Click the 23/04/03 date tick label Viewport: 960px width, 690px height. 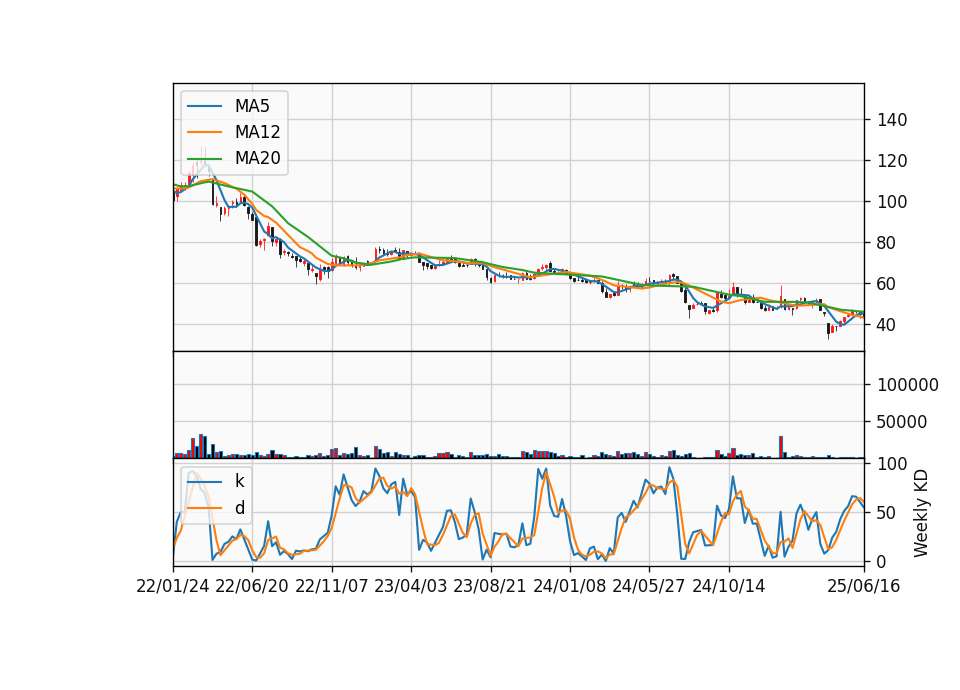click(x=411, y=586)
